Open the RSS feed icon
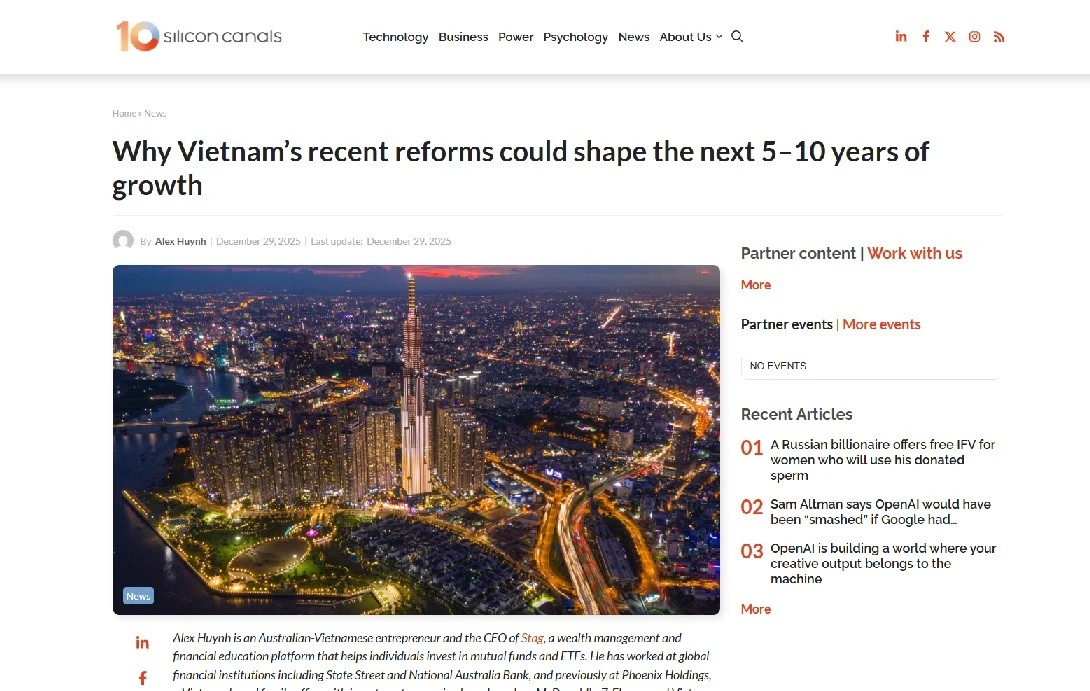Screen dimensions: 1090x691 [x=999, y=37]
